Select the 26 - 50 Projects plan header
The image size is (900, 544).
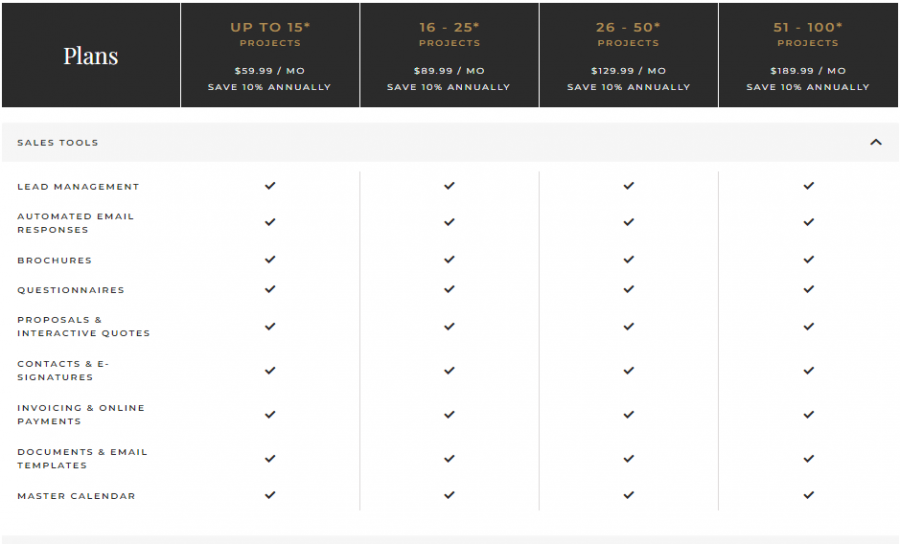pos(629,33)
